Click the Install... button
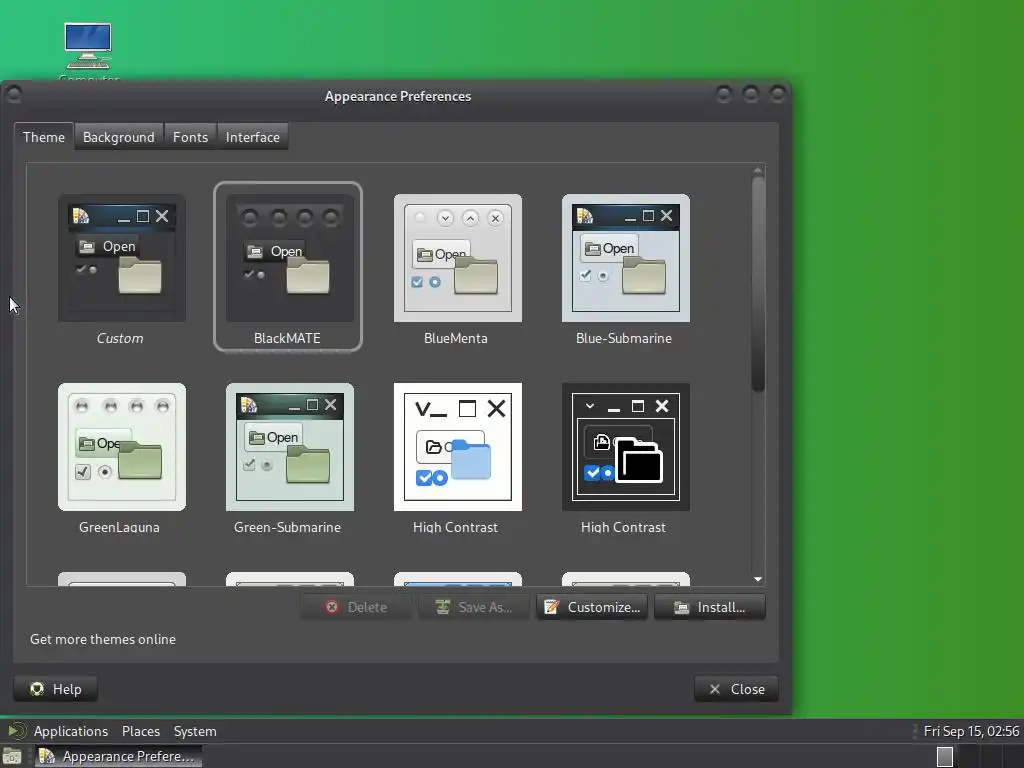1024x768 pixels. click(x=710, y=607)
